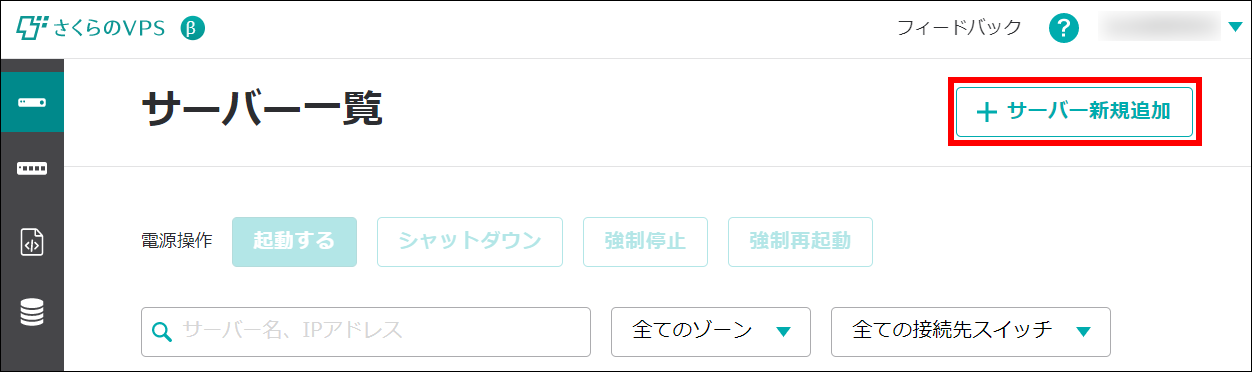
Task: Click the 強制停止 button
Action: (x=645, y=242)
